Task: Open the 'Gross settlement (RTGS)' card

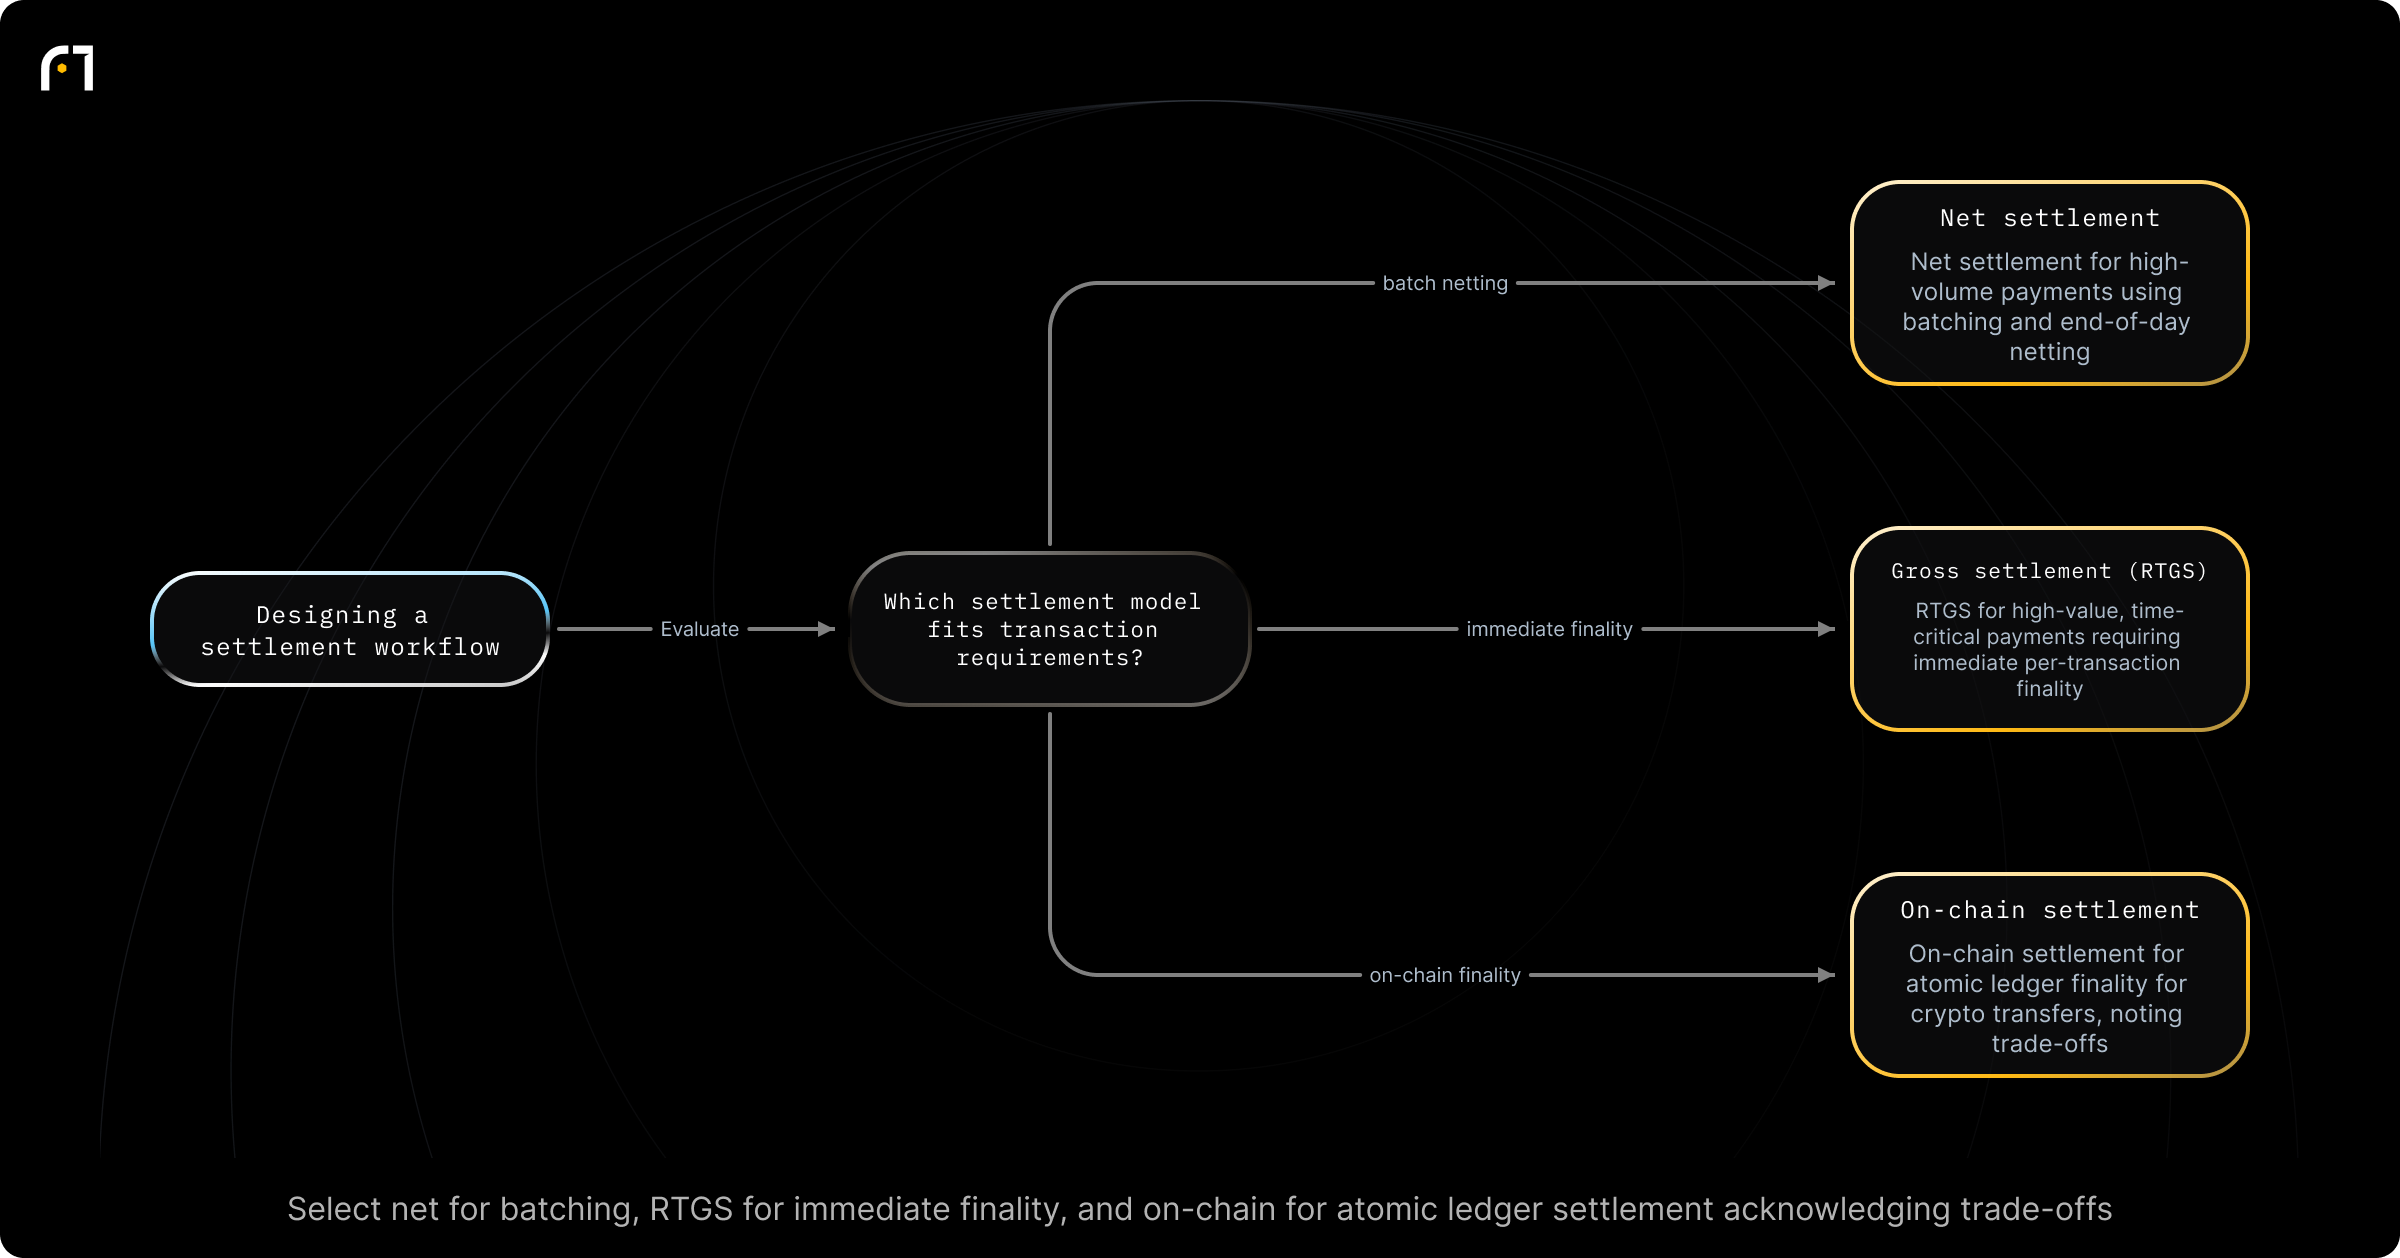Action: click(2049, 629)
